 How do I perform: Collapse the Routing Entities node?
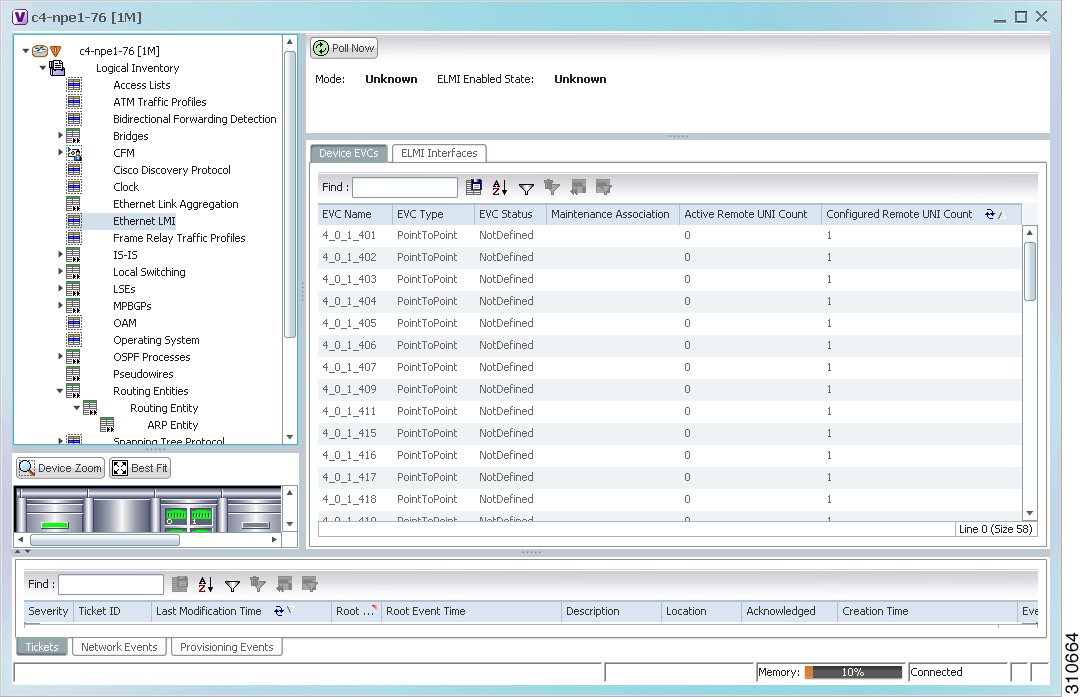tap(60, 391)
